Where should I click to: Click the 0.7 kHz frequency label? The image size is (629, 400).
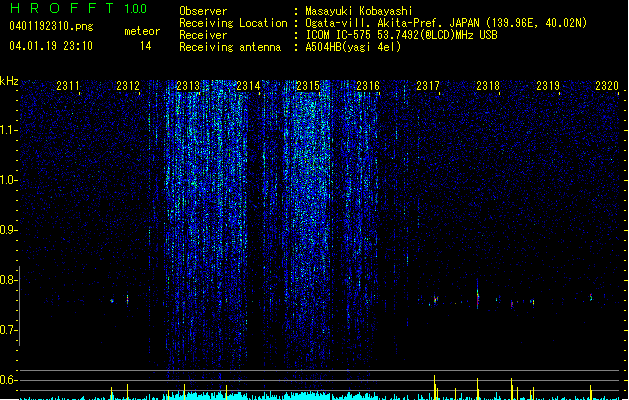tap(8, 330)
